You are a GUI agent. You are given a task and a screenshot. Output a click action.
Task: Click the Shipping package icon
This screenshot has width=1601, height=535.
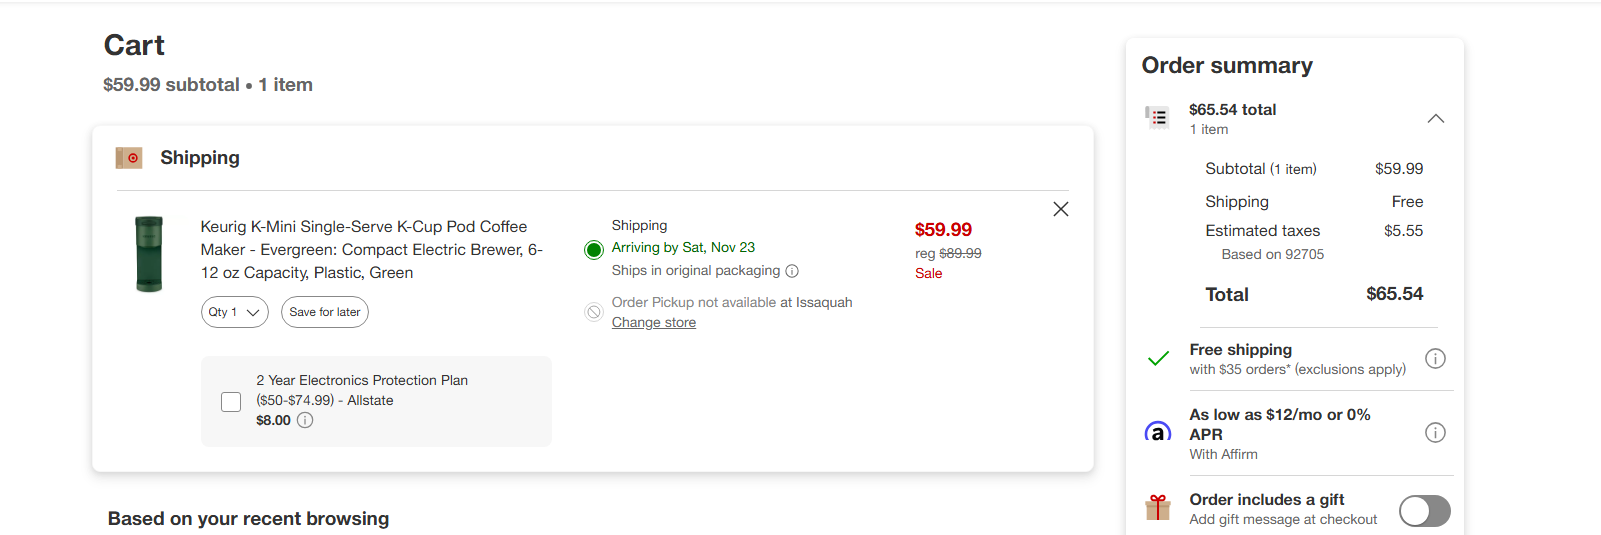coord(129,158)
